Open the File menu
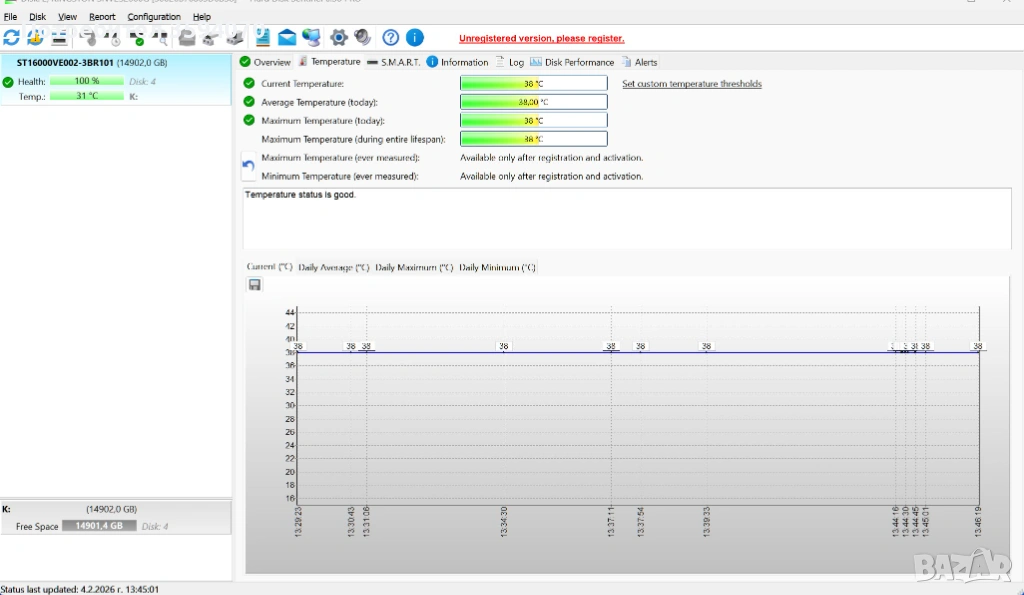 tap(10, 17)
